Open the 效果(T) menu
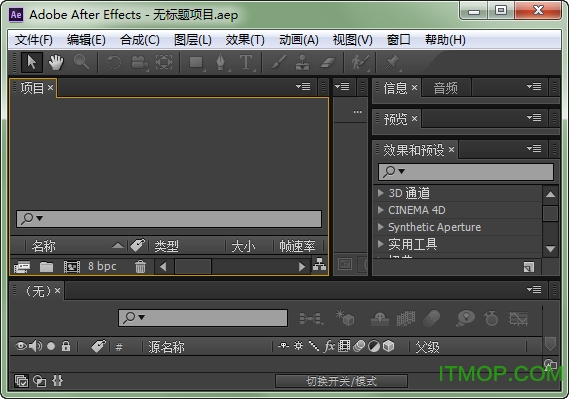 click(x=245, y=40)
